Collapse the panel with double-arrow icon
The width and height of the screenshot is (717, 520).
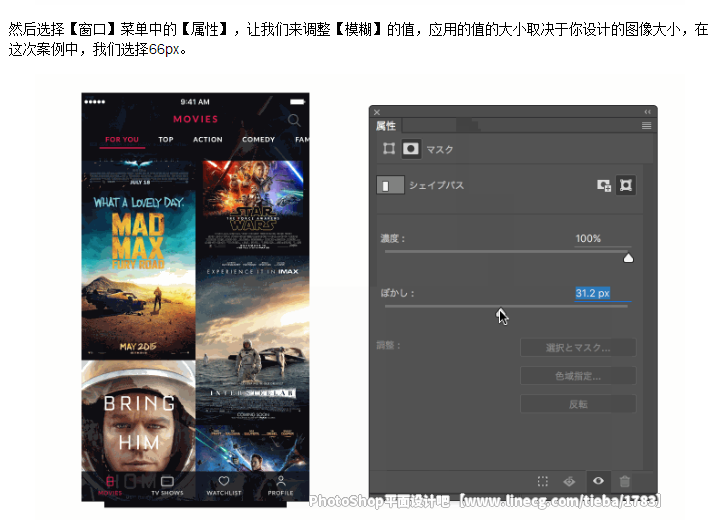click(x=647, y=112)
